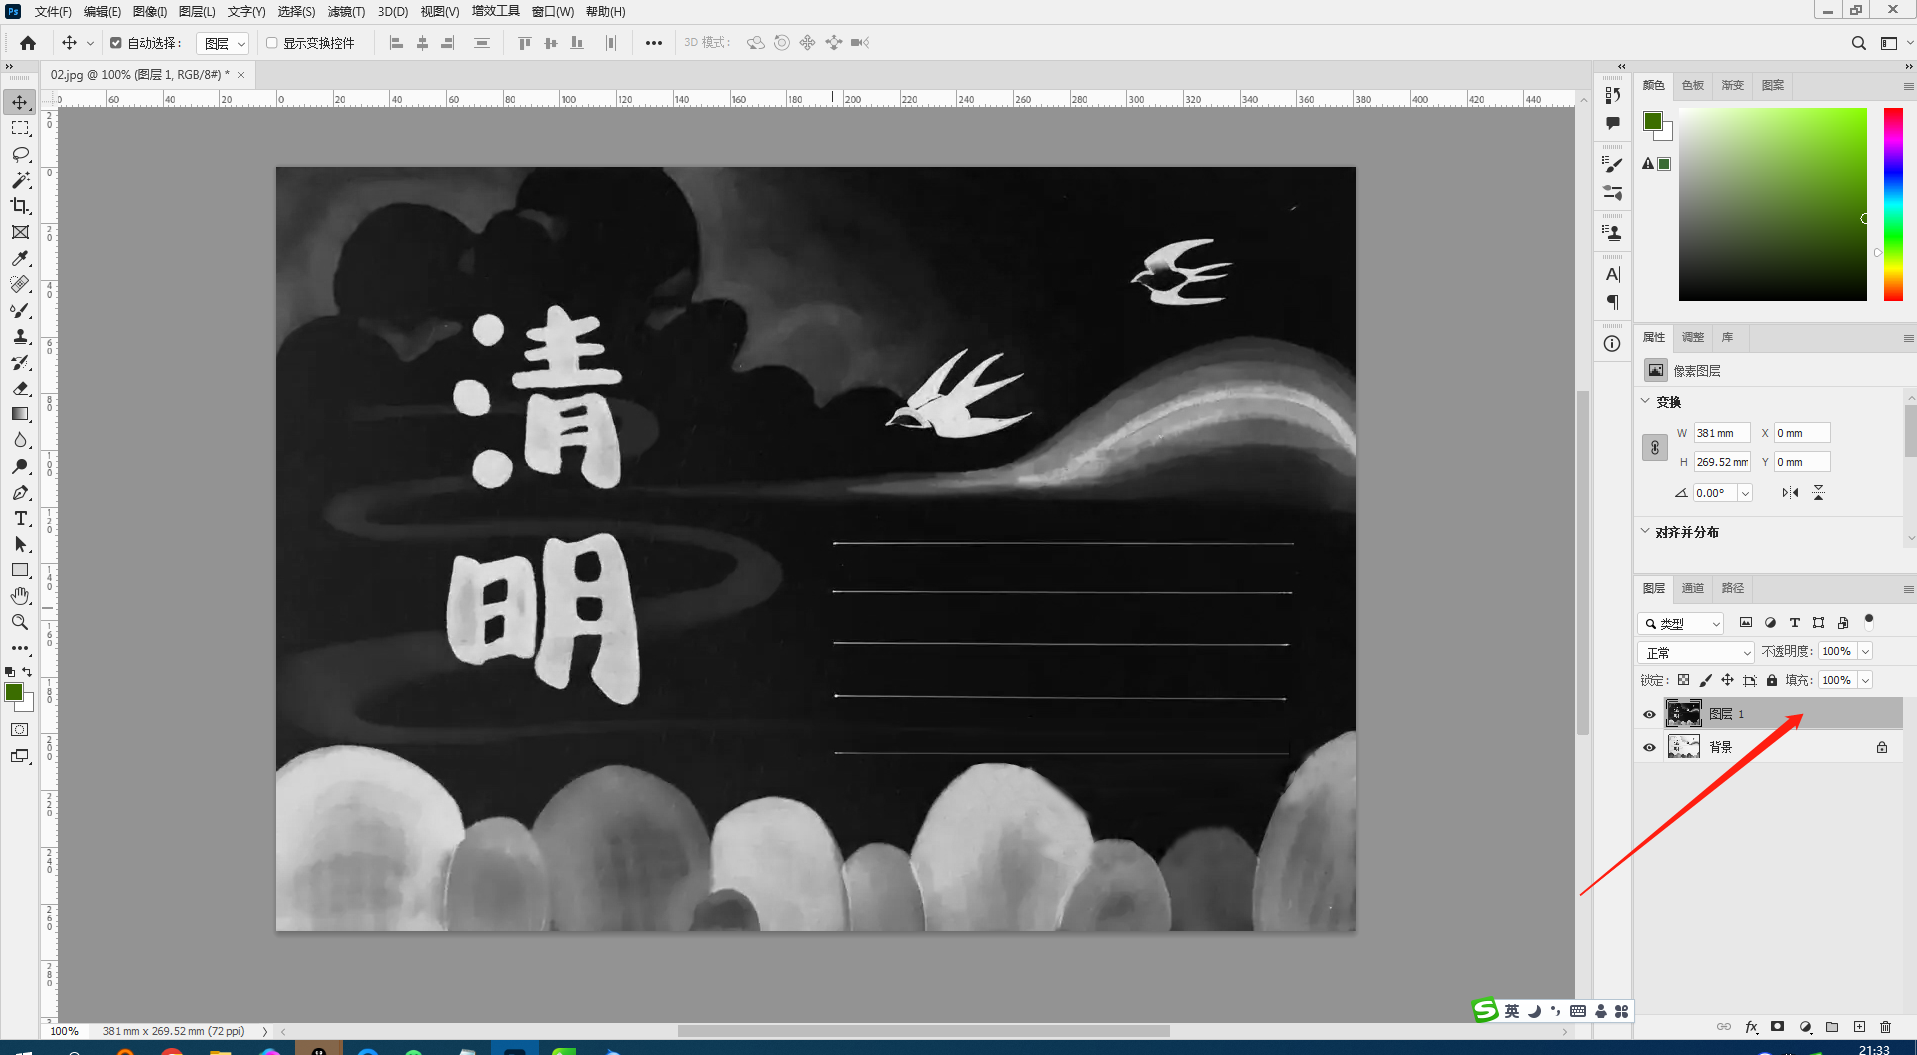Toggle the 自动选择 checkbox
This screenshot has height=1055, width=1917.
(x=116, y=43)
